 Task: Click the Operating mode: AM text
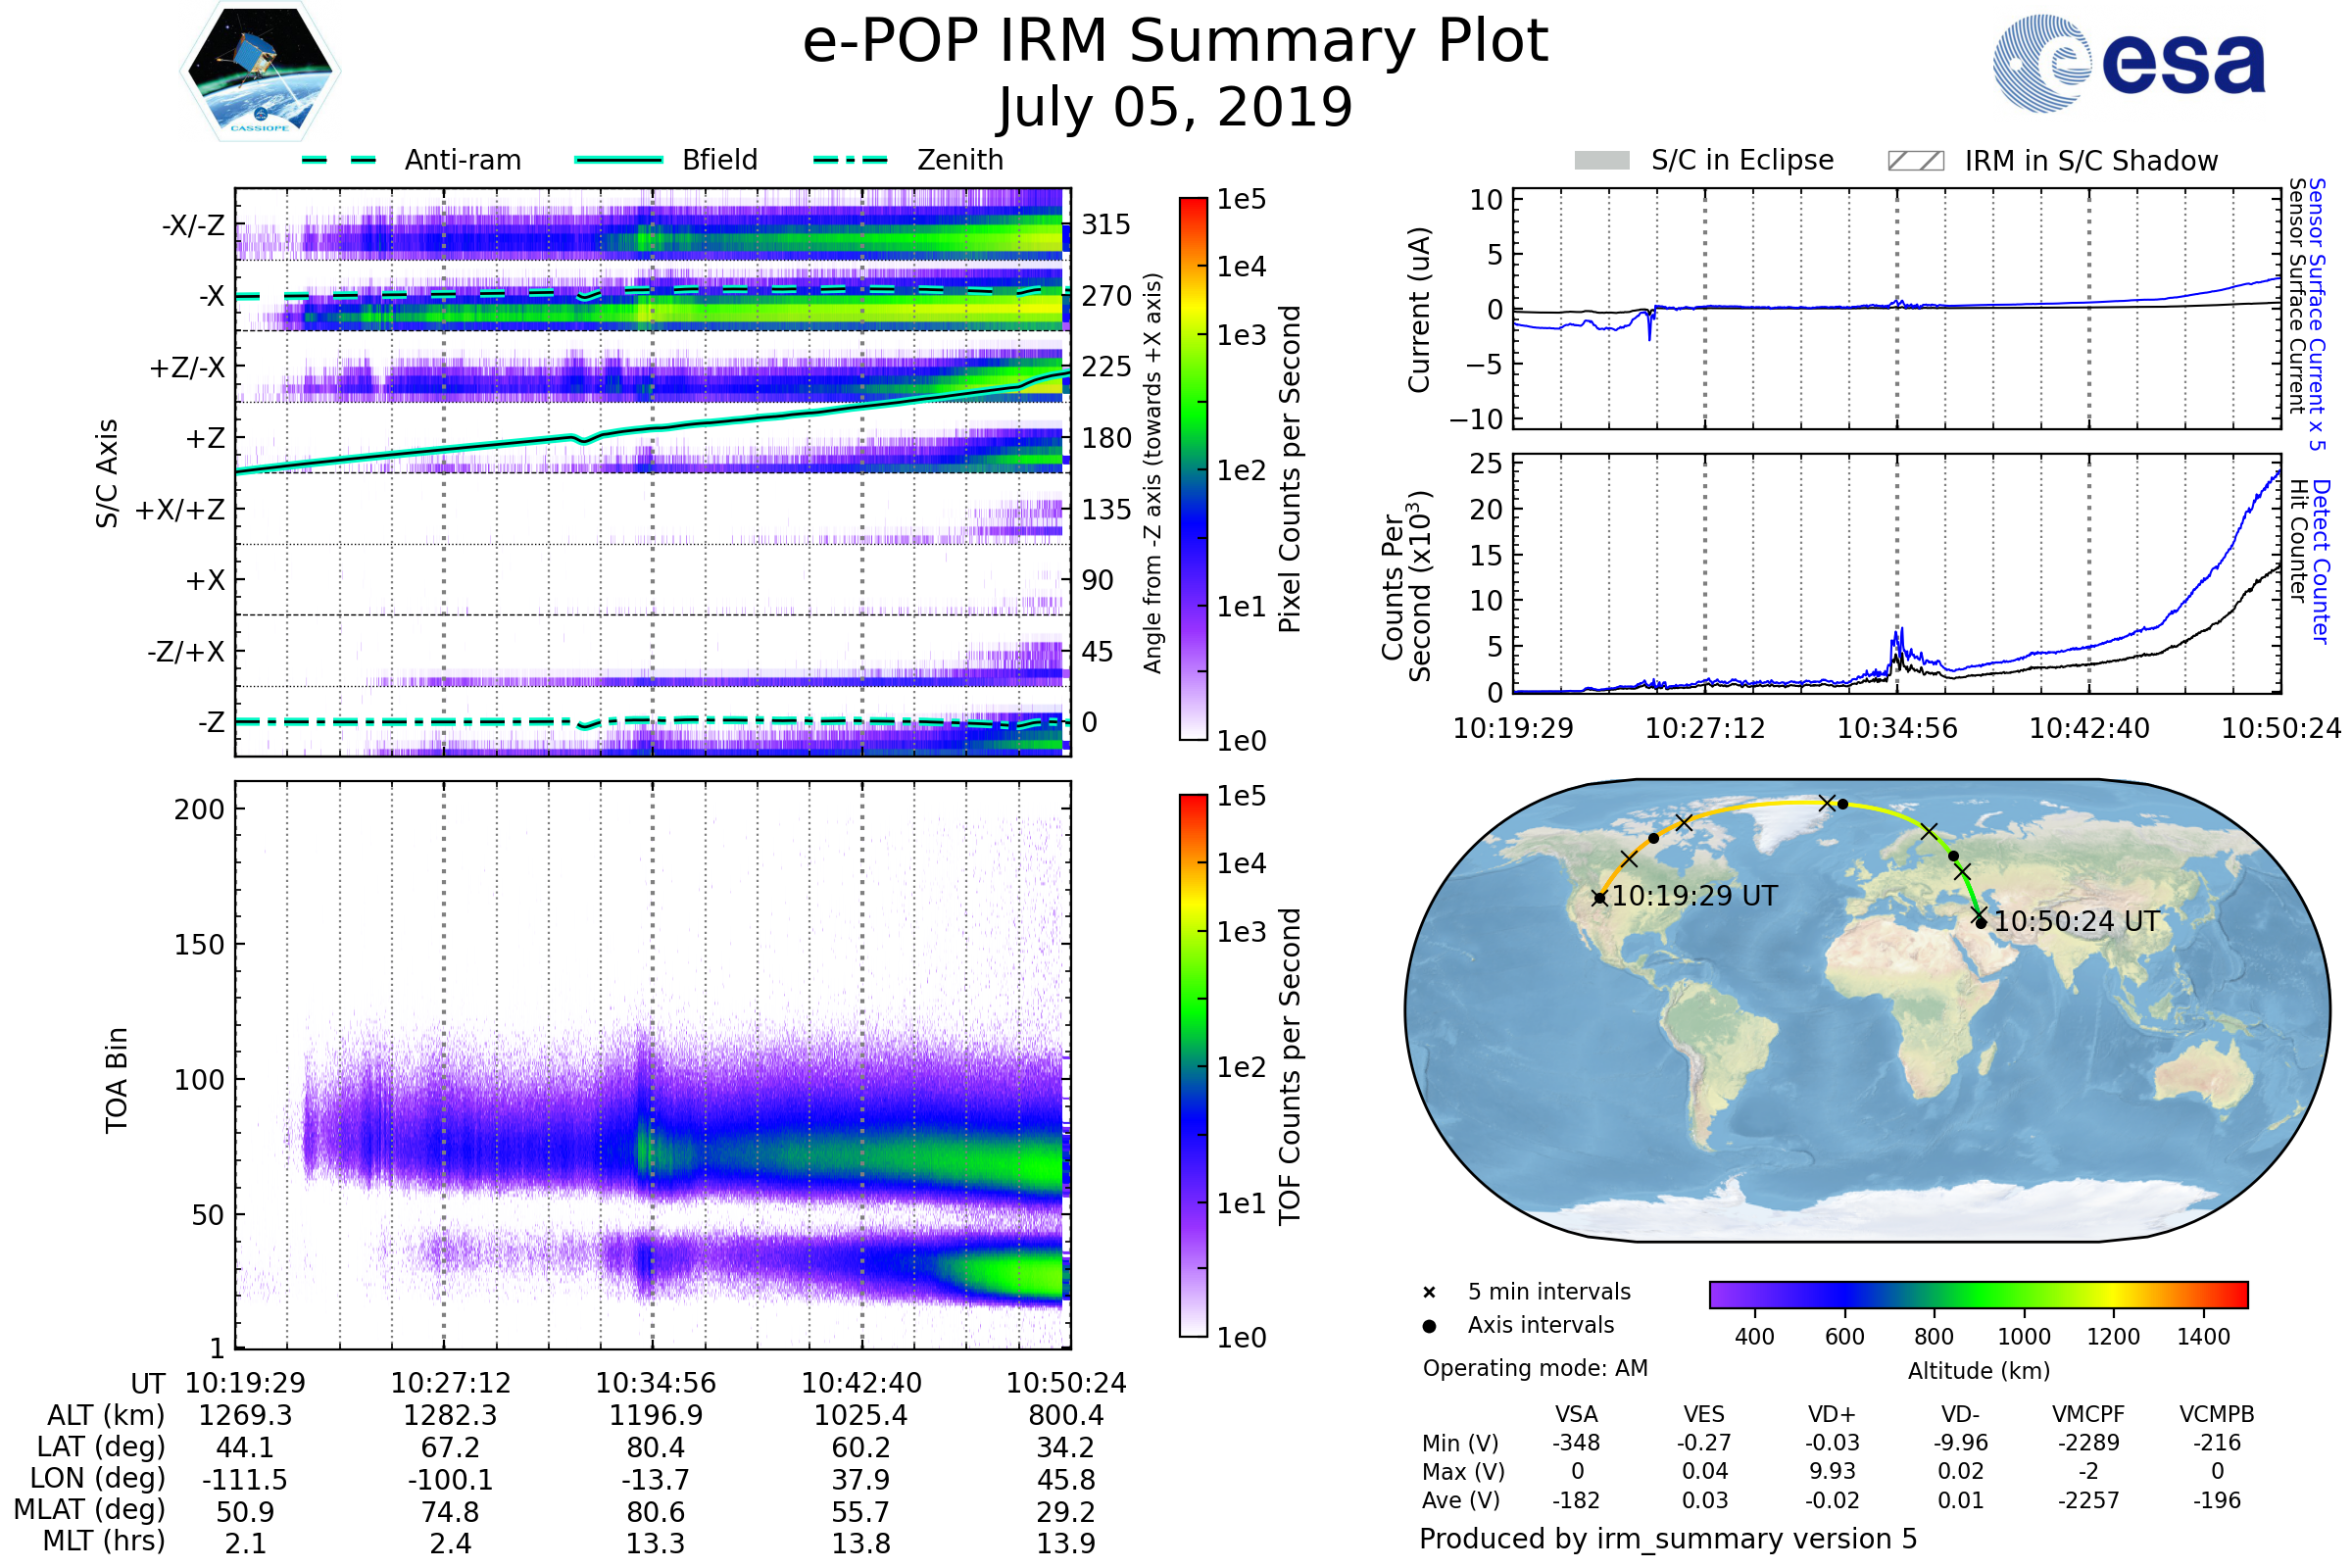click(1535, 1368)
